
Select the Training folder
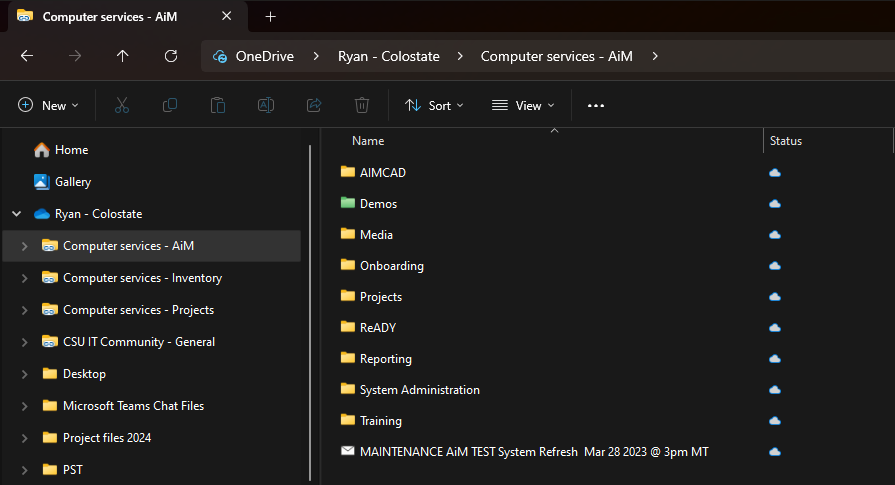coord(381,421)
